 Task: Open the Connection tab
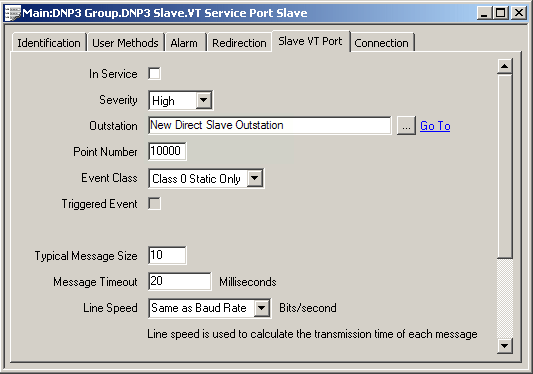point(381,43)
